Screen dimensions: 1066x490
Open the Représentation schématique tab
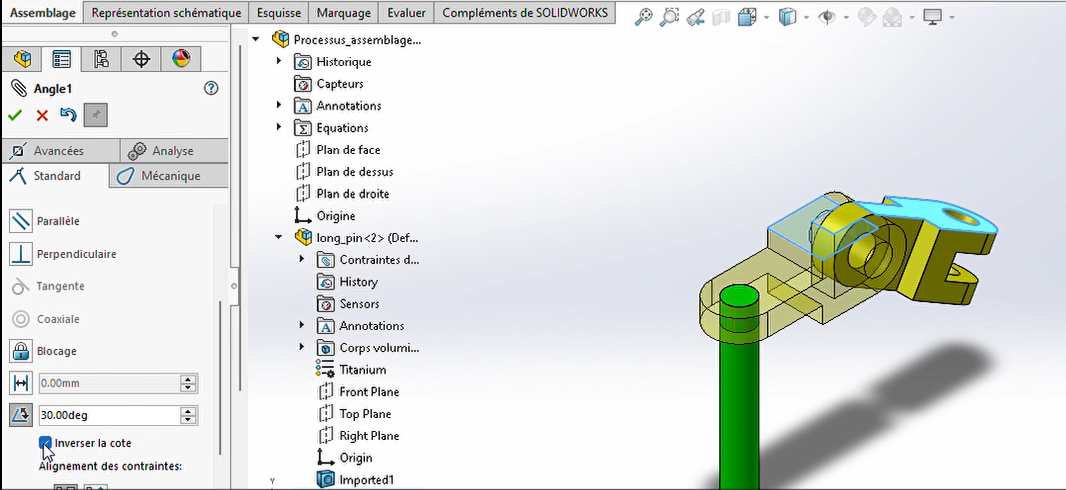[167, 12]
